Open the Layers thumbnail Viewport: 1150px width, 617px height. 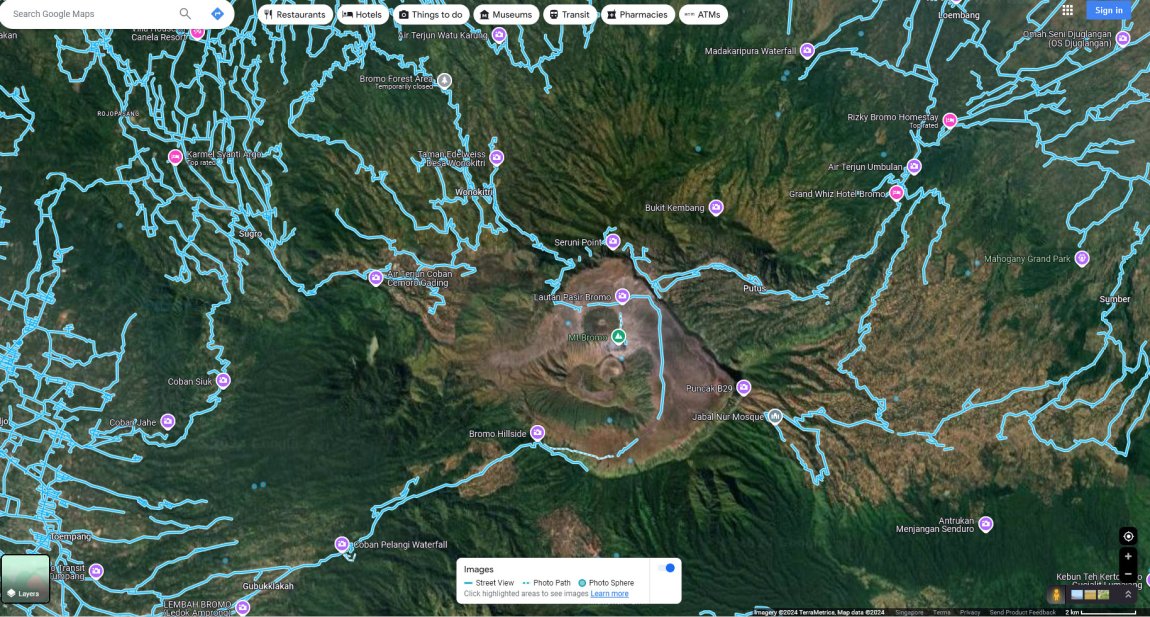point(26,579)
